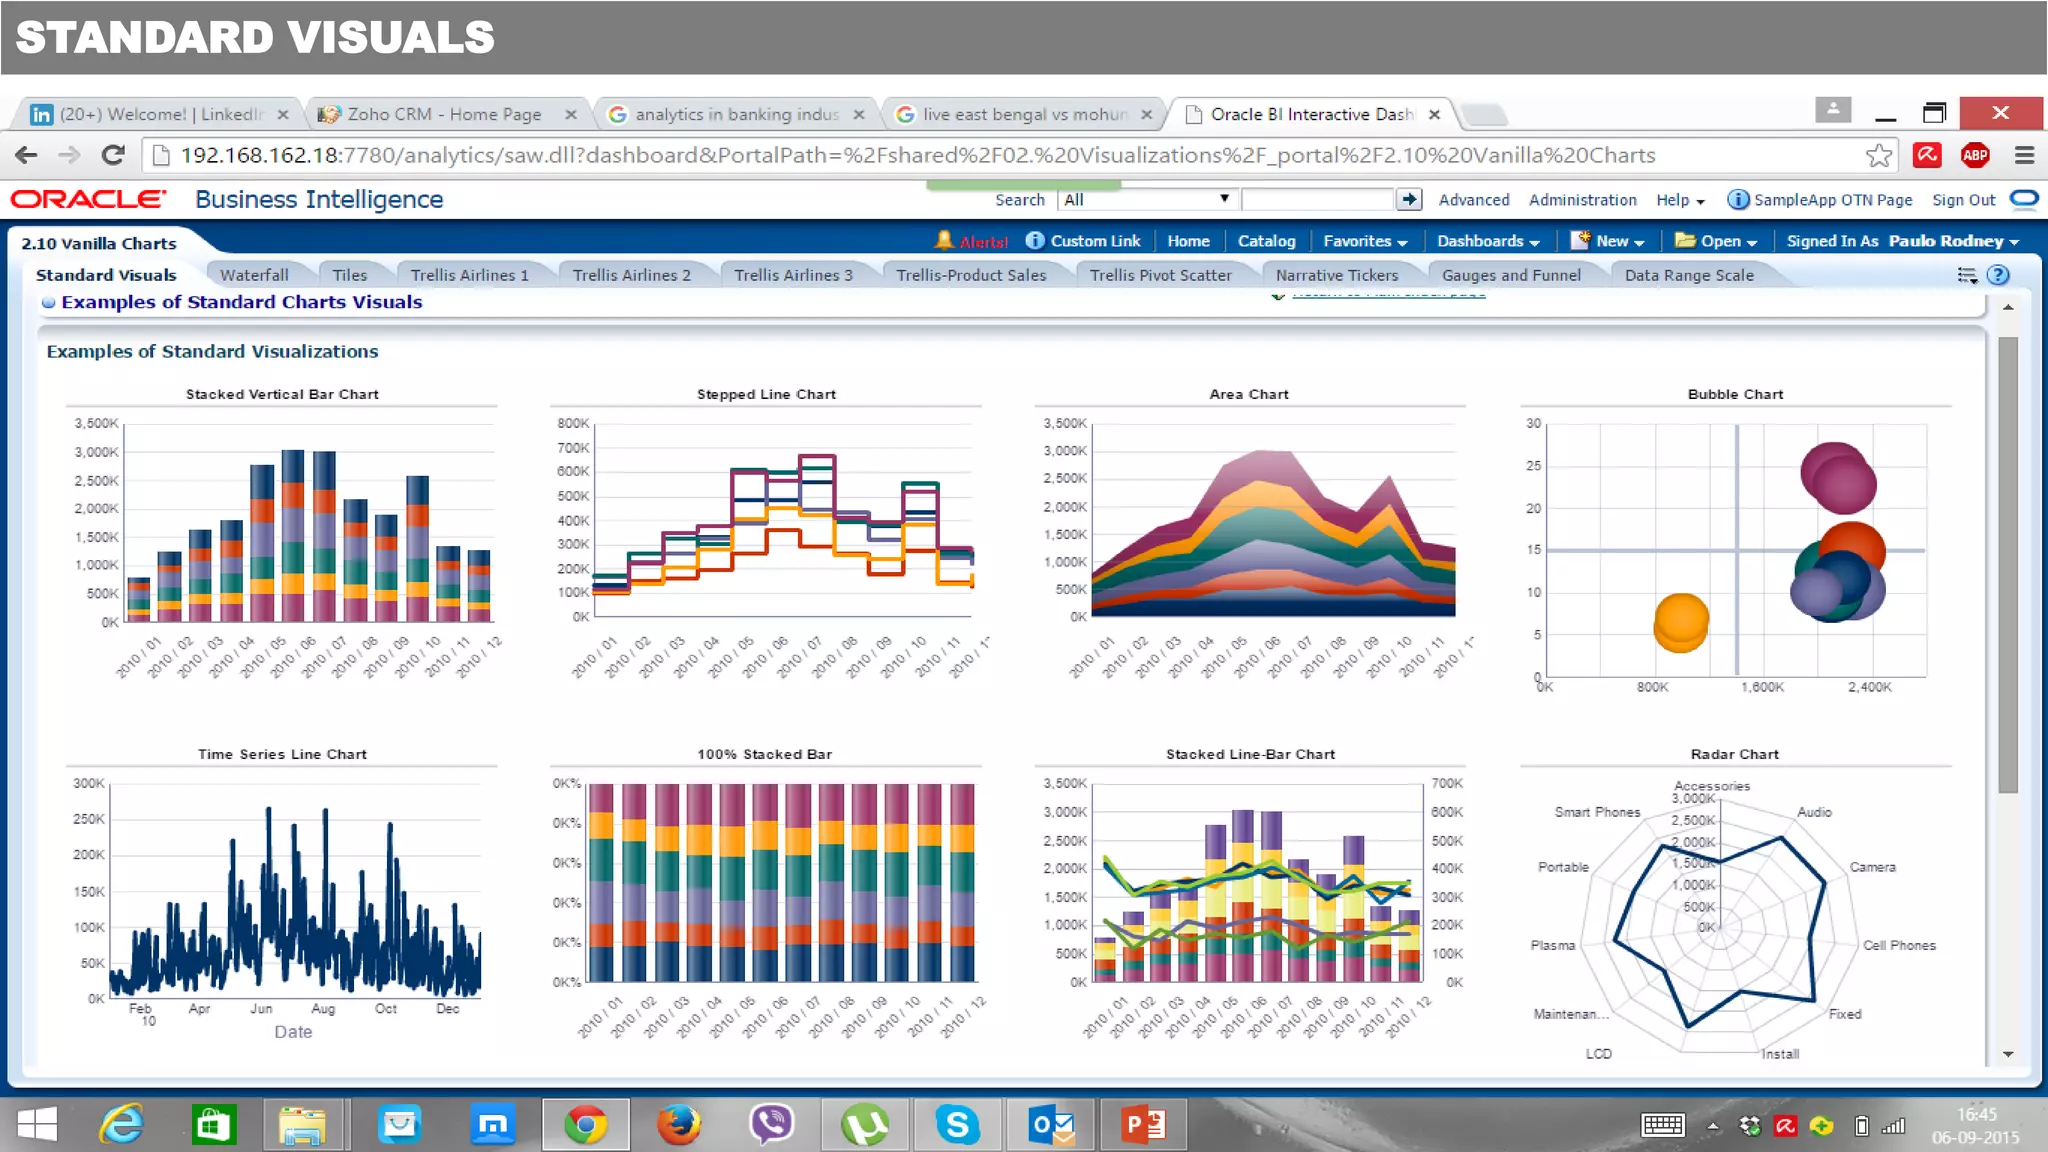Click the page options icon beside help

point(1966,275)
